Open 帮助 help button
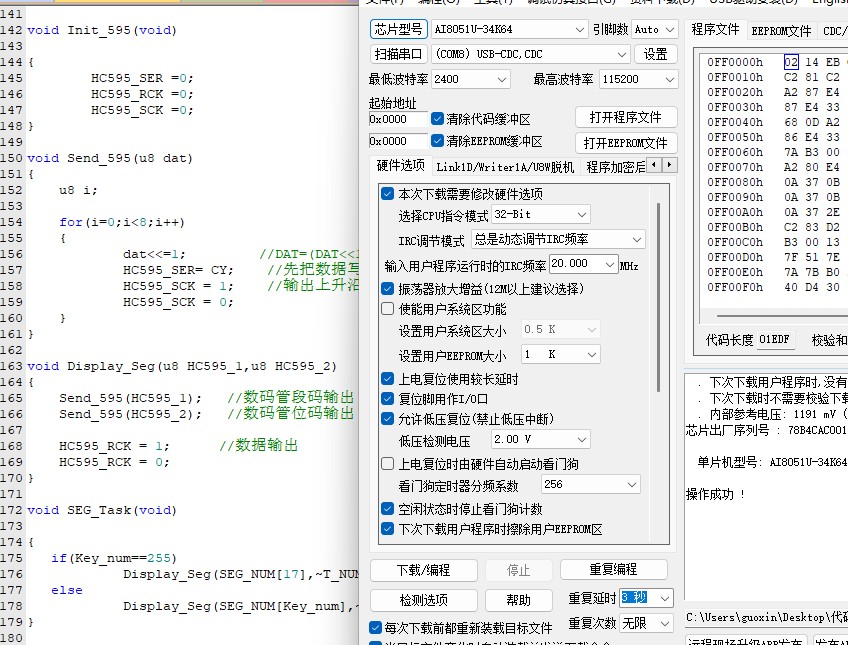848x645 pixels. click(x=518, y=600)
